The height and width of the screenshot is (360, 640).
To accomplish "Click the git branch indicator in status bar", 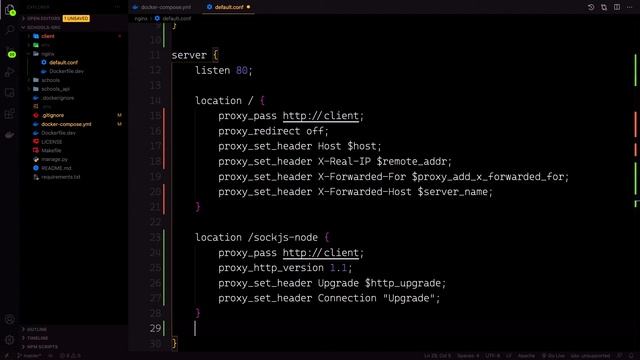I will (x=29, y=356).
